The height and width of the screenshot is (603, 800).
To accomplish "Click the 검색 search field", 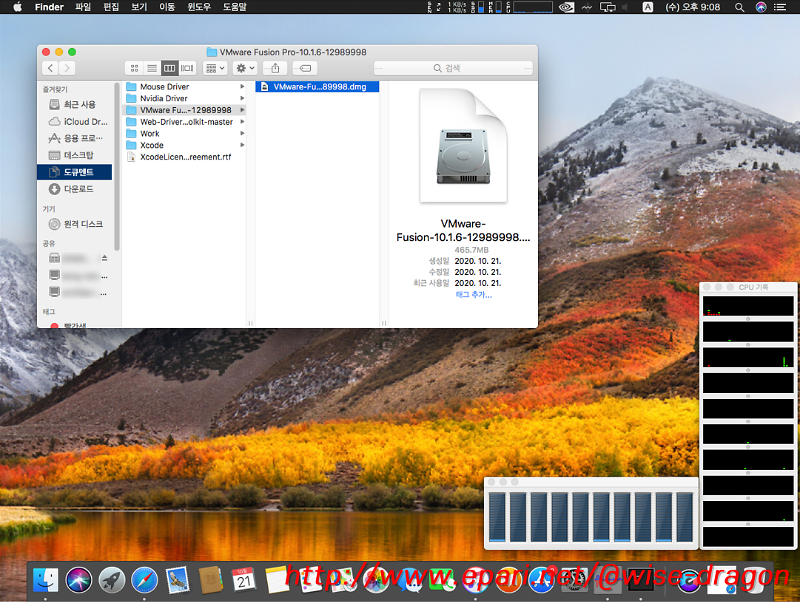I will [453, 68].
